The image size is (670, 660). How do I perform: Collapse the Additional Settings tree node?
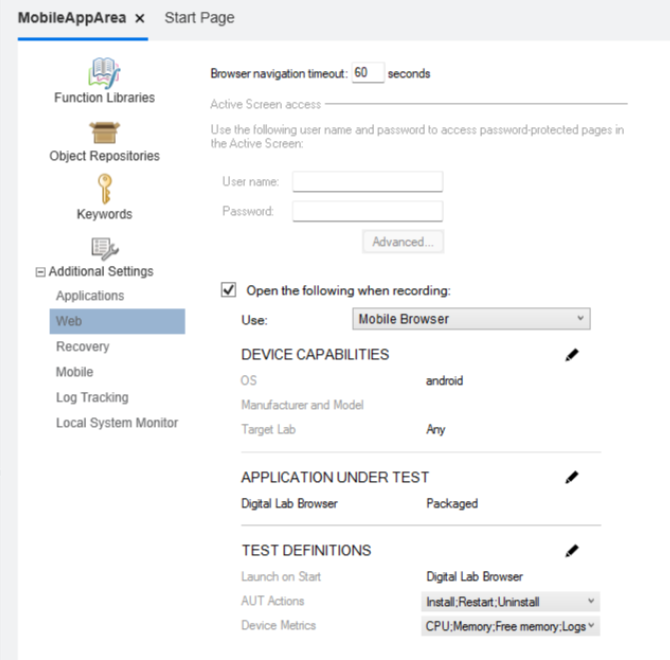tap(40, 272)
